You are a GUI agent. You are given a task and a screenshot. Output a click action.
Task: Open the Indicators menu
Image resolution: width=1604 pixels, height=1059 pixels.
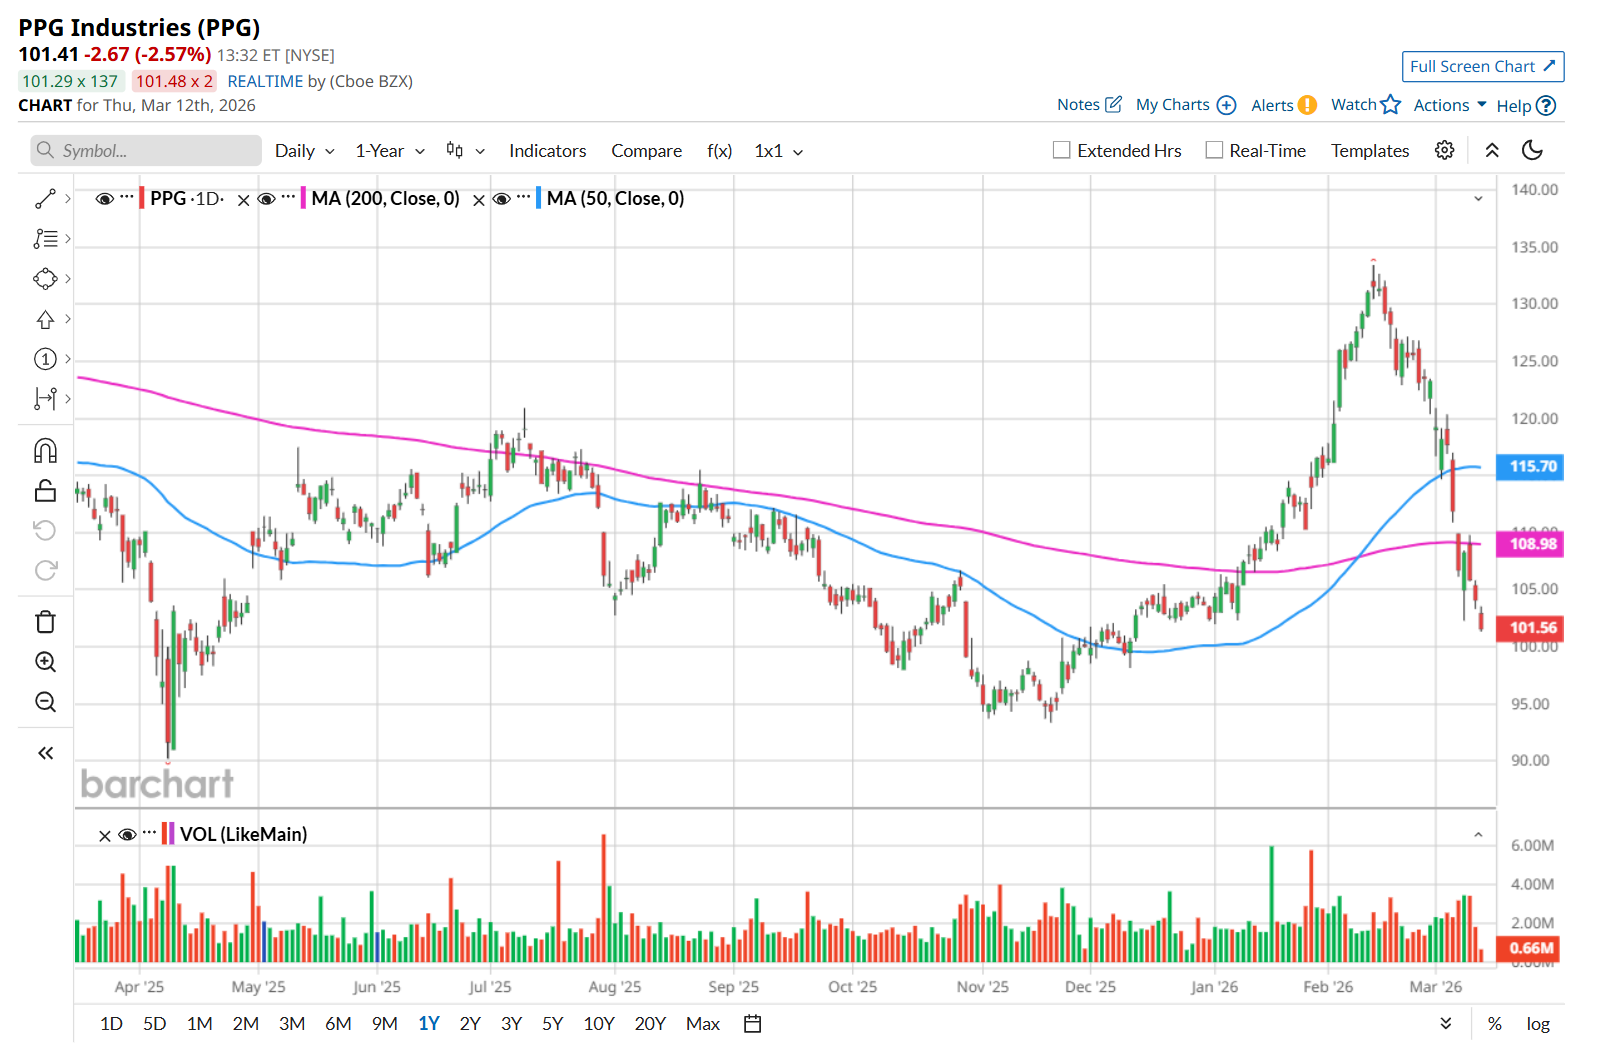pyautogui.click(x=547, y=151)
